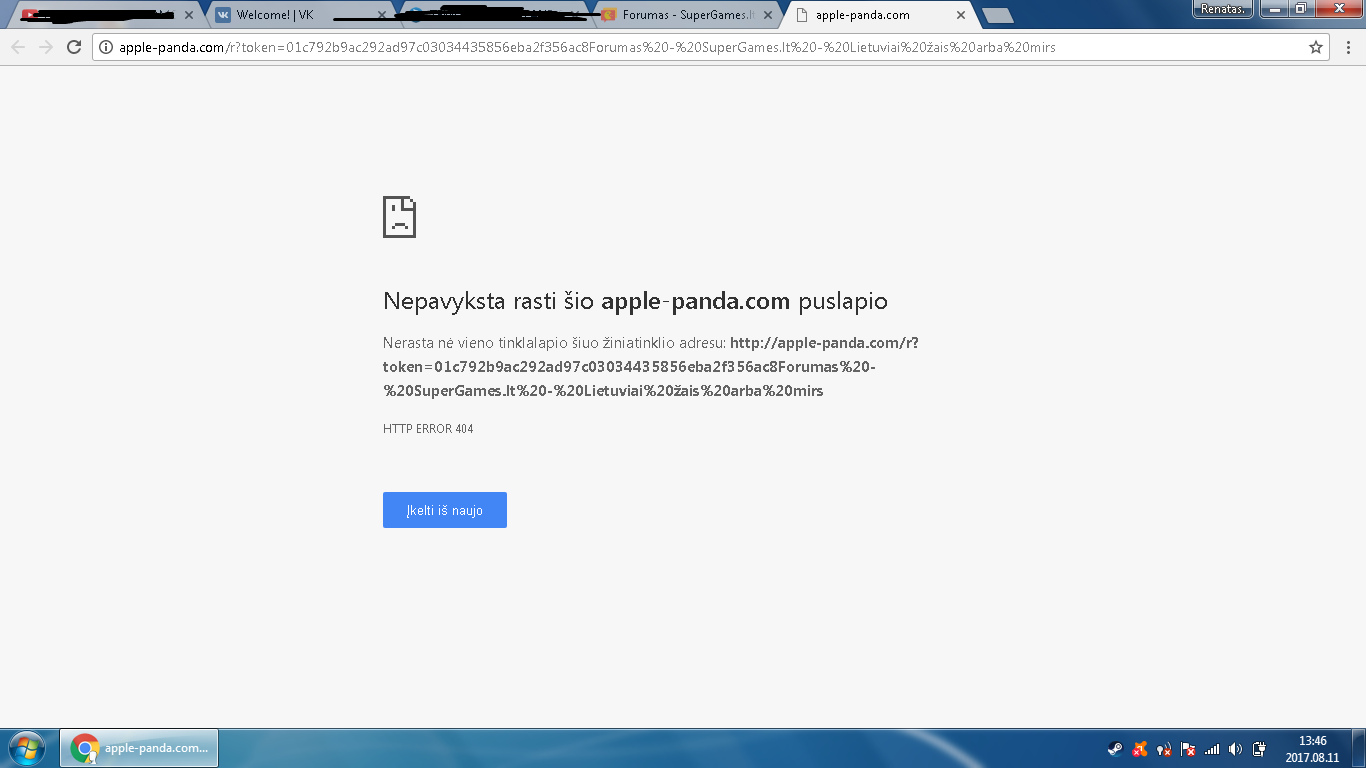Viewport: 1366px width, 768px height.
Task: Click the heading Nepavyksta rasti šio apple-panda.com puslapio
Action: point(635,301)
